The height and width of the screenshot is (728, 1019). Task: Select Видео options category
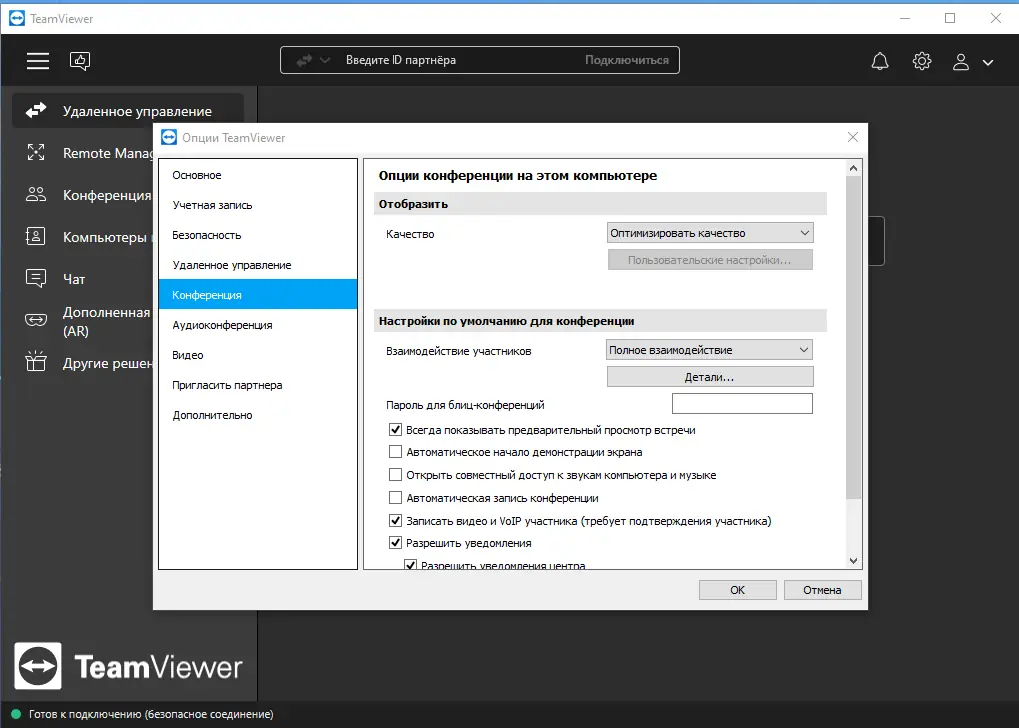tap(258, 354)
